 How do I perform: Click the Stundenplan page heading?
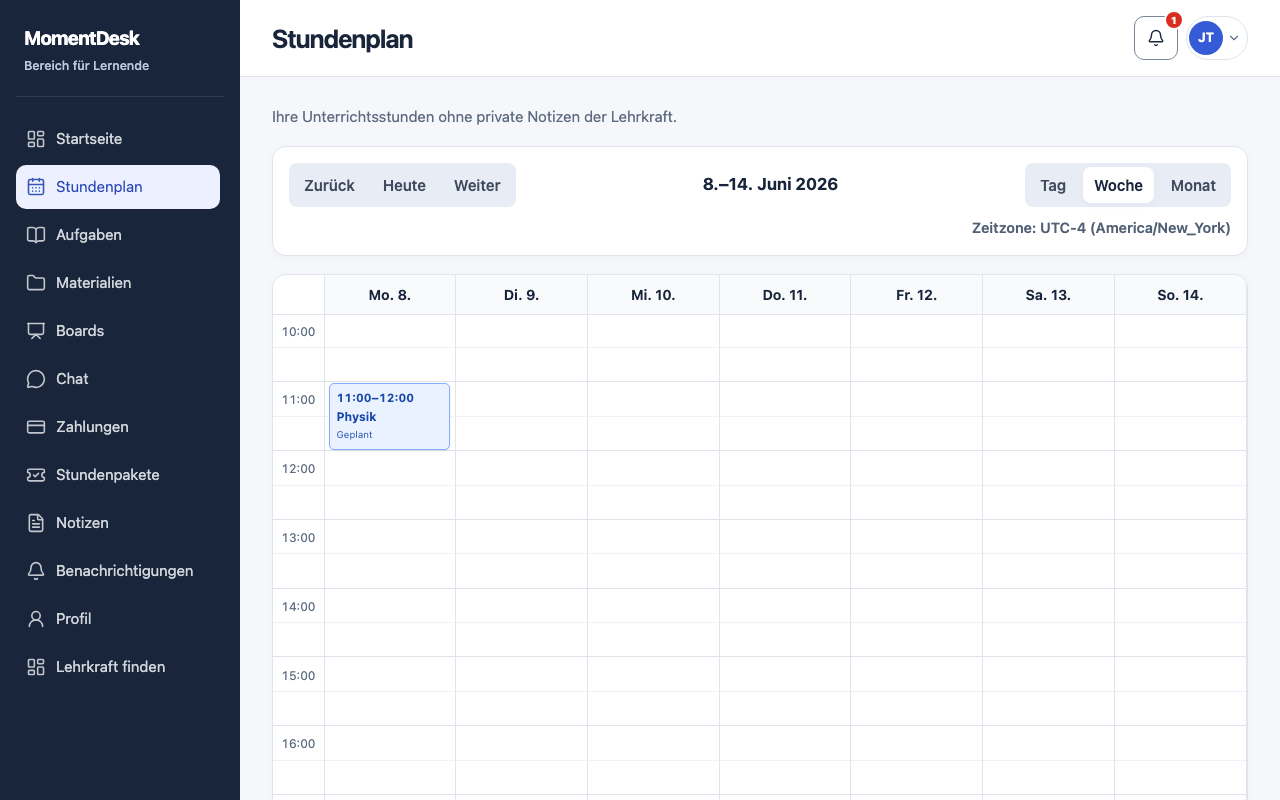click(342, 39)
